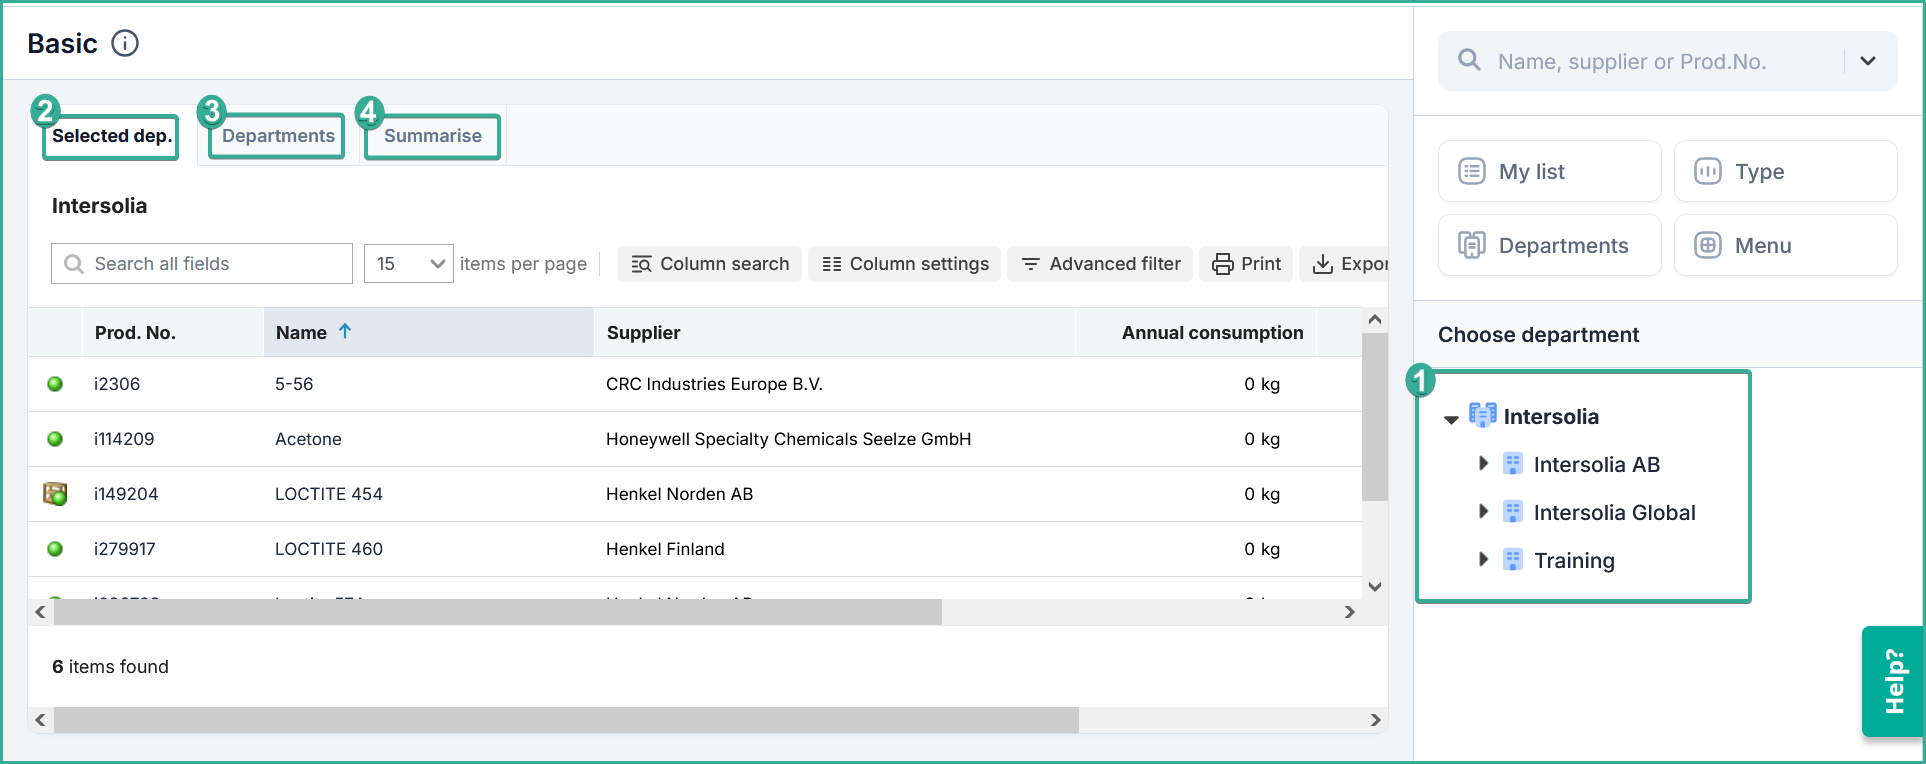
Task: Click the info icon beside Basic
Action: [x=125, y=43]
